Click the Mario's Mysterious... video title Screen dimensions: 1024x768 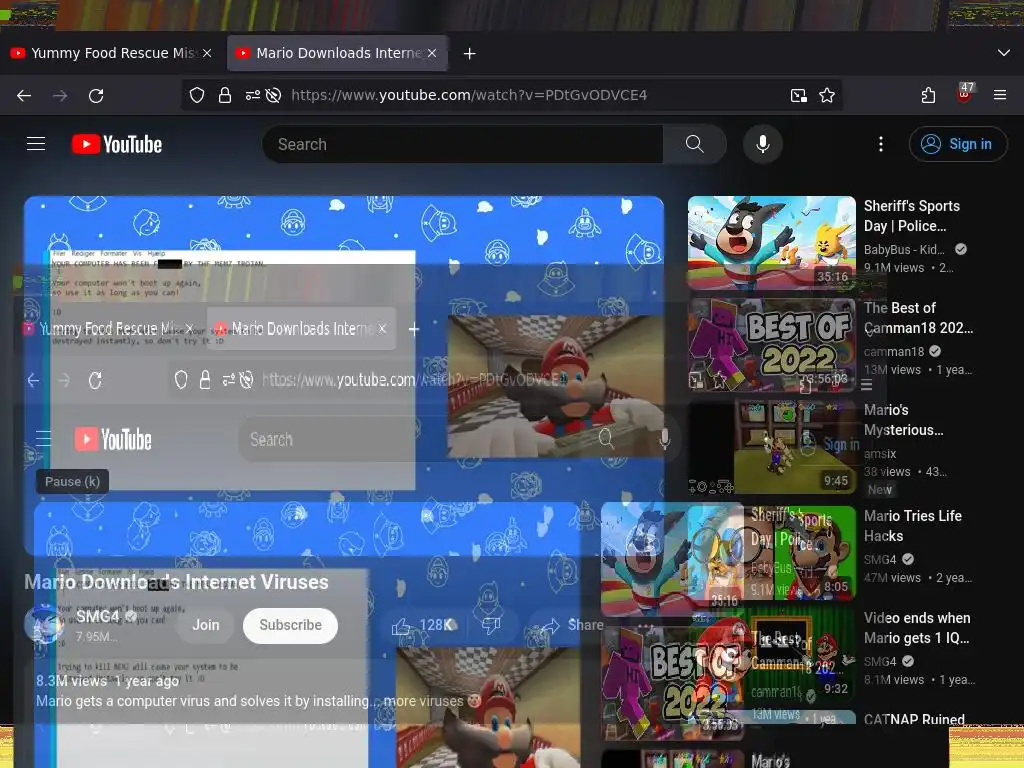click(903, 419)
